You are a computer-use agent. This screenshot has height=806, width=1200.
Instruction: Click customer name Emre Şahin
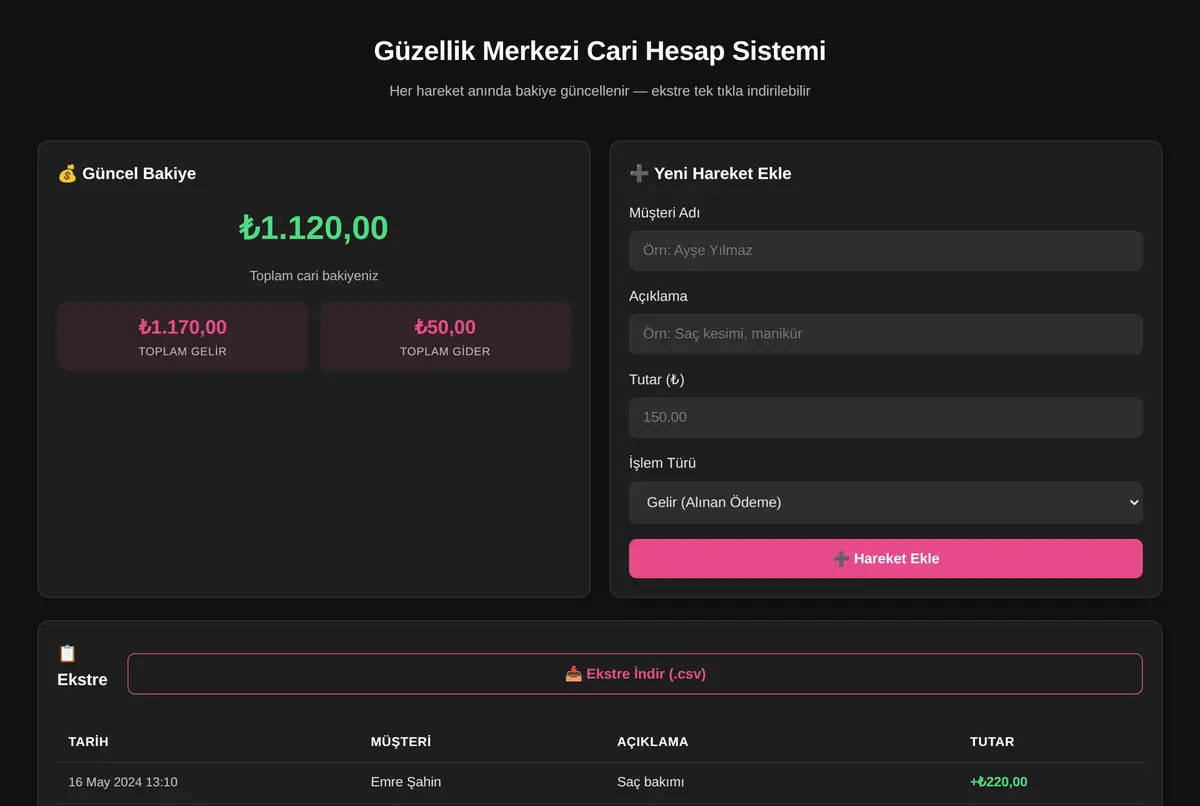(x=406, y=782)
